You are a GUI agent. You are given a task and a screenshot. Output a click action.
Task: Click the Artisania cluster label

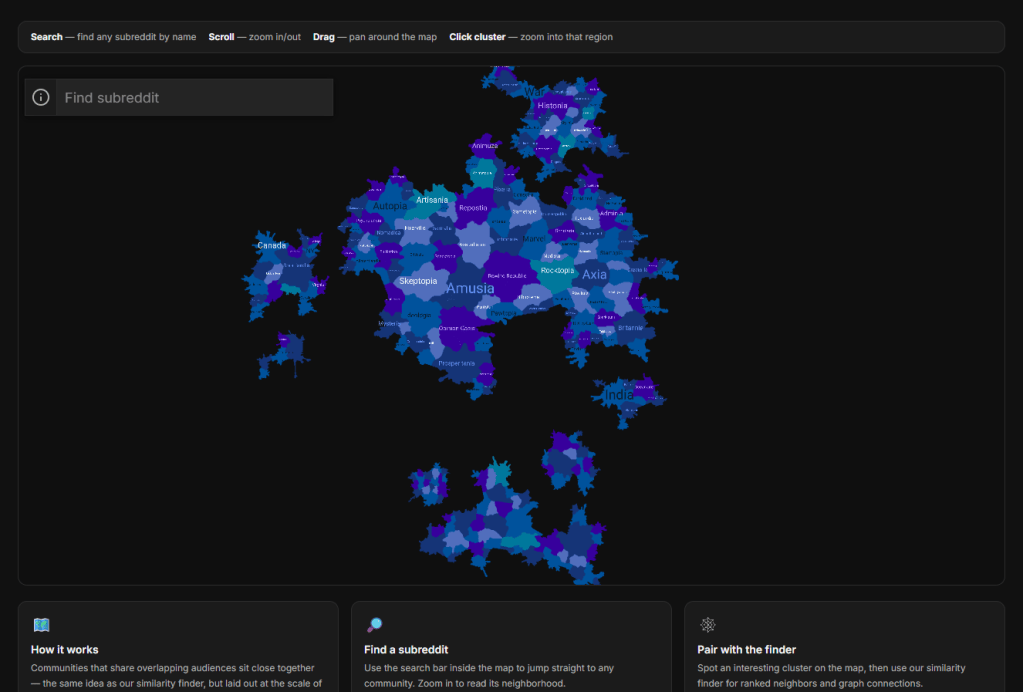pos(432,200)
